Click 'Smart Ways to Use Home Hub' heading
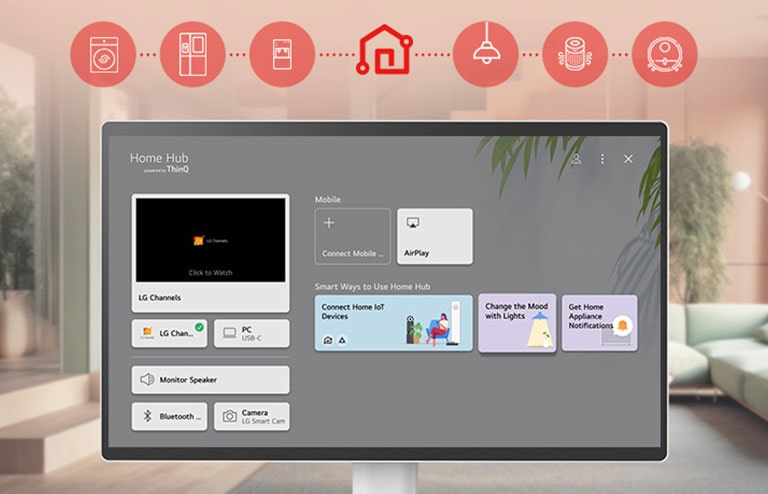The width and height of the screenshot is (768, 494). (373, 286)
